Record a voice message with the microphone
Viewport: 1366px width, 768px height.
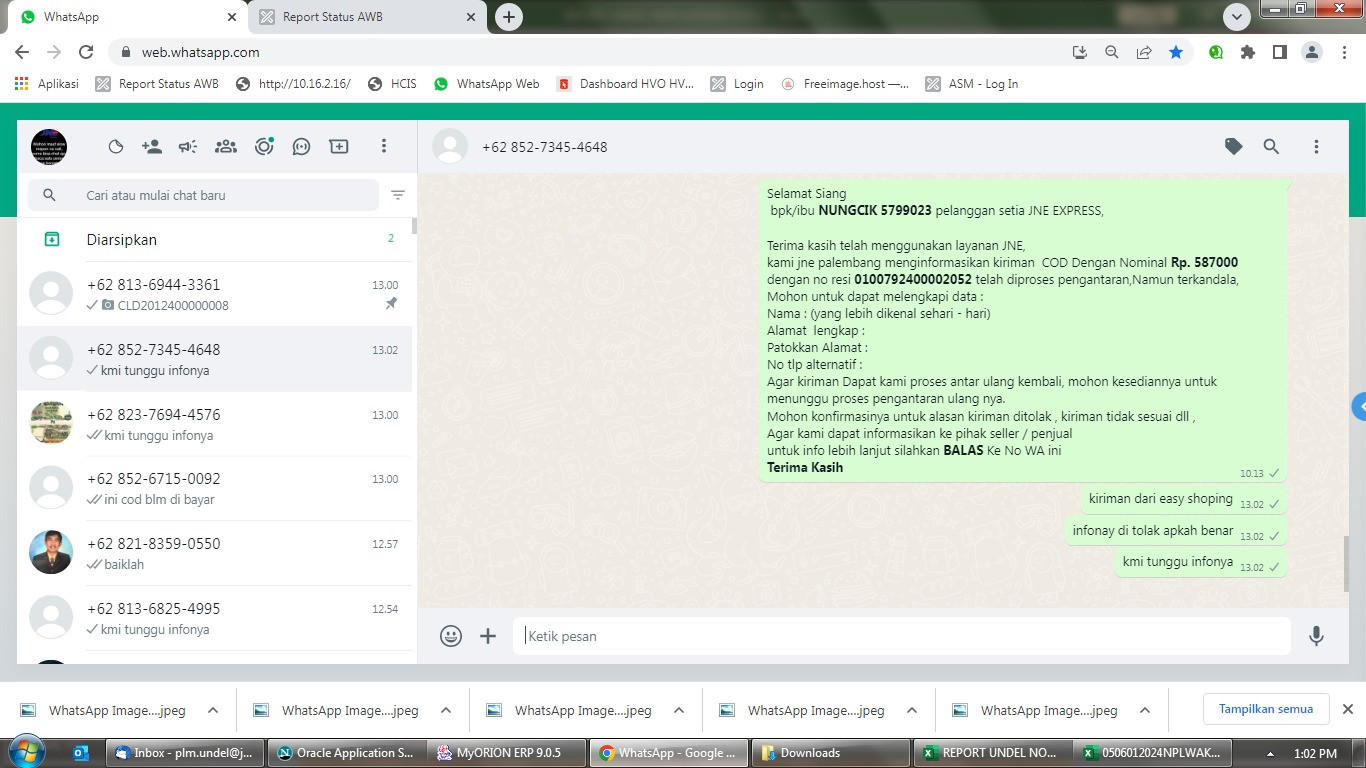[x=1316, y=636]
